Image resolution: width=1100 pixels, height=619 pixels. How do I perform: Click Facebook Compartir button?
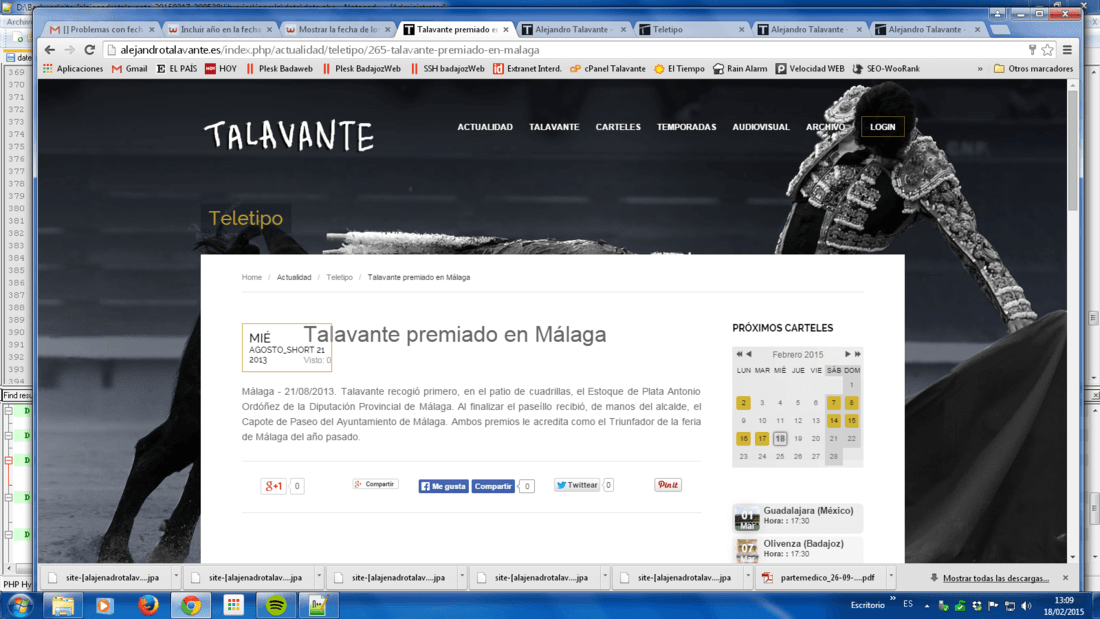[492, 486]
